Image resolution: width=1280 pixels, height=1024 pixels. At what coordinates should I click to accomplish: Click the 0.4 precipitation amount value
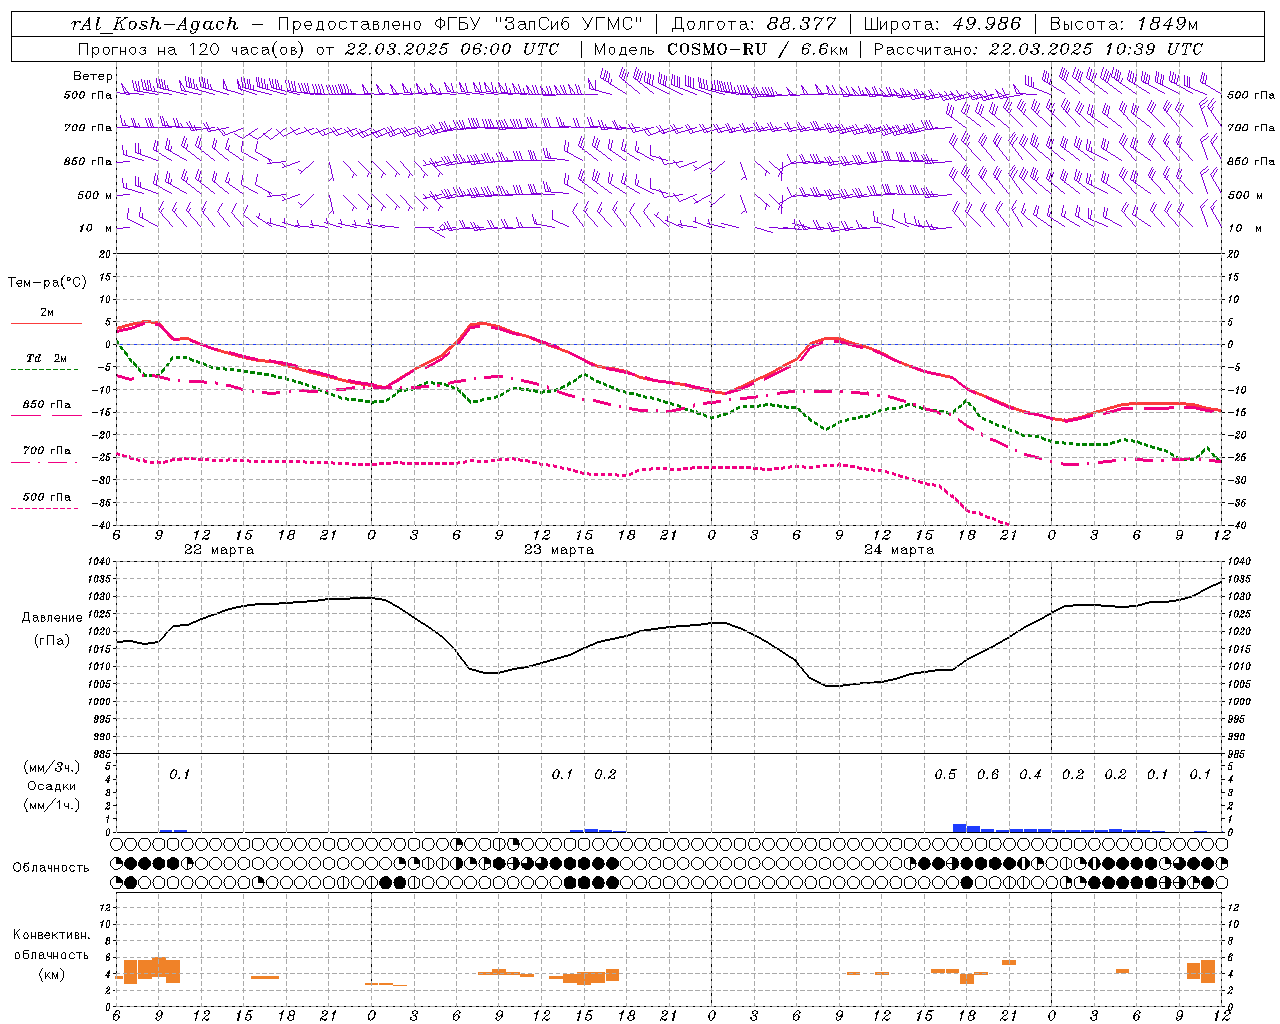1030,774
